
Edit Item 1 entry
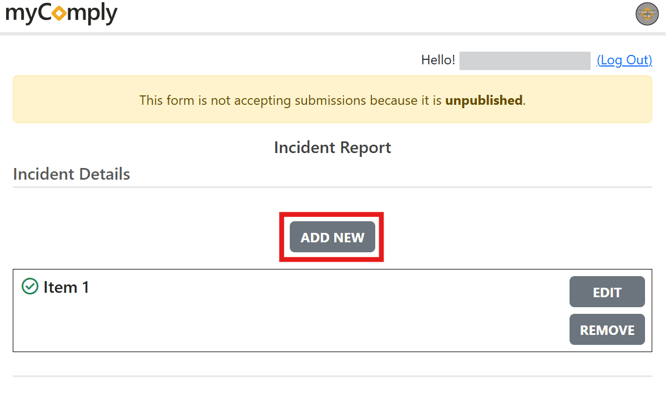[x=607, y=292]
